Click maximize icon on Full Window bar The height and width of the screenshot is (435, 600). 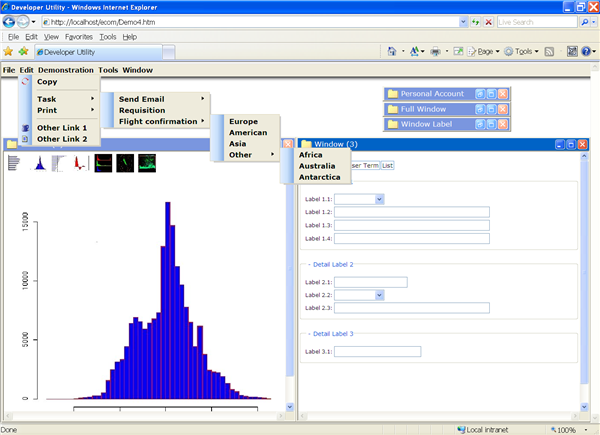coord(491,109)
